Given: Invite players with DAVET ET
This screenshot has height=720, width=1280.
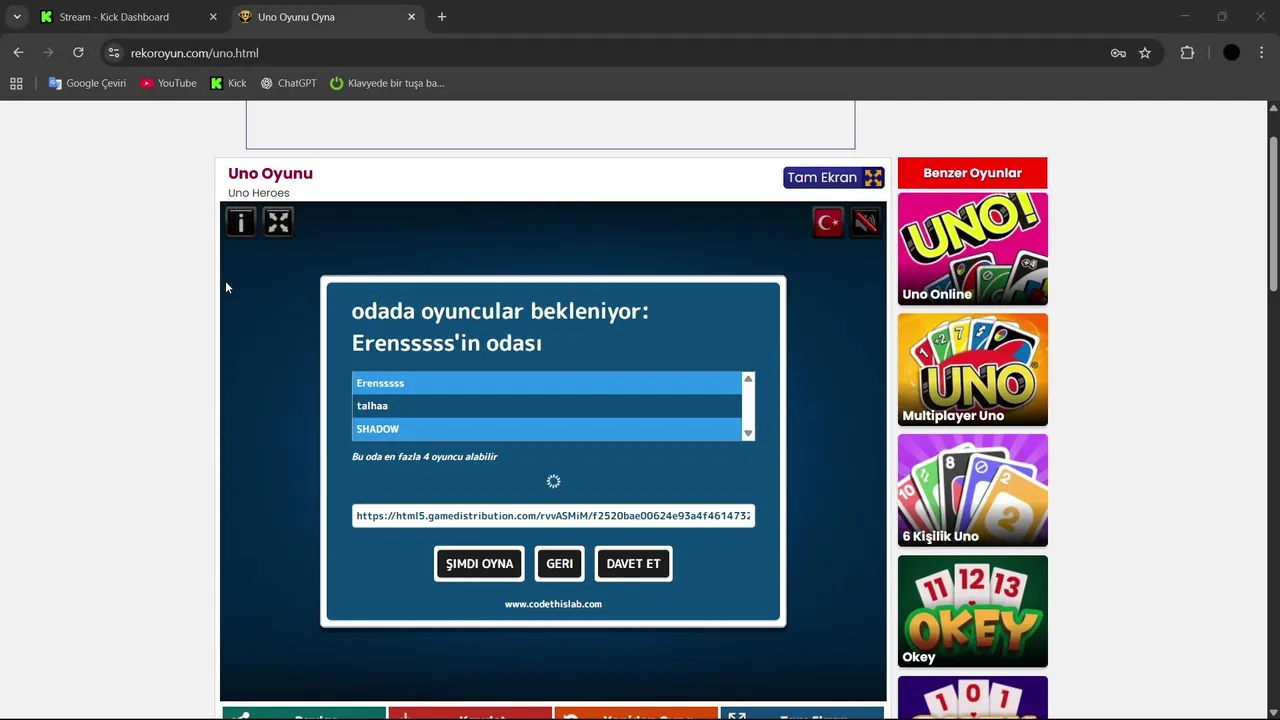Looking at the screenshot, I should coord(633,564).
